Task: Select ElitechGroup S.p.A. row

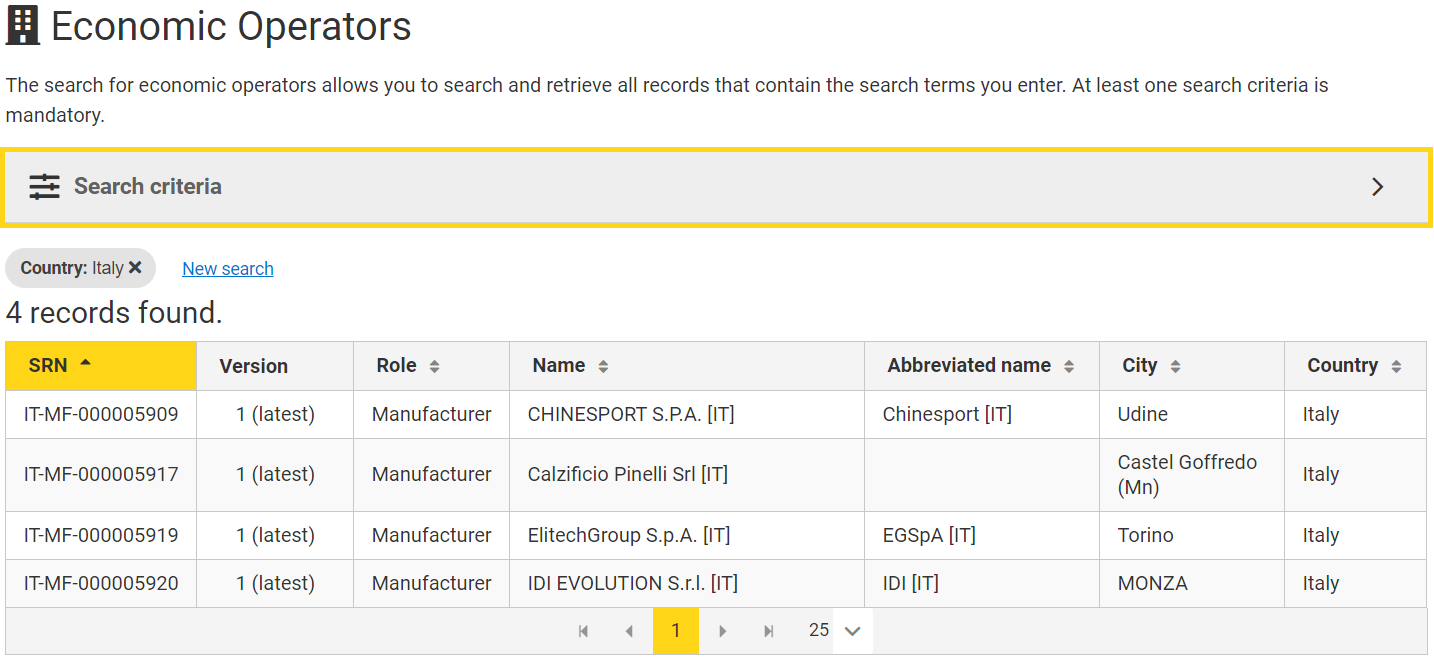Action: coord(716,535)
